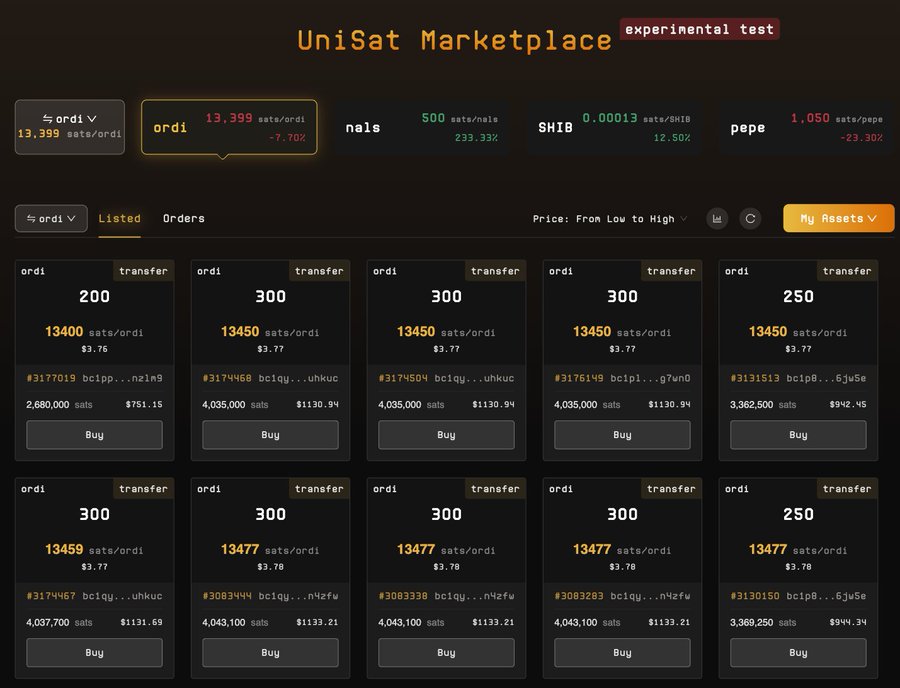Click the $942.45 total value

click(848, 405)
